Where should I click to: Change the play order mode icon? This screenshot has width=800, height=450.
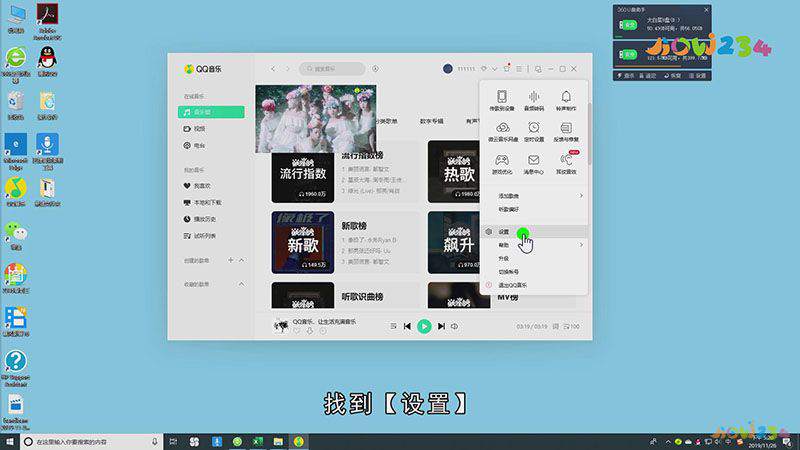[x=393, y=326]
